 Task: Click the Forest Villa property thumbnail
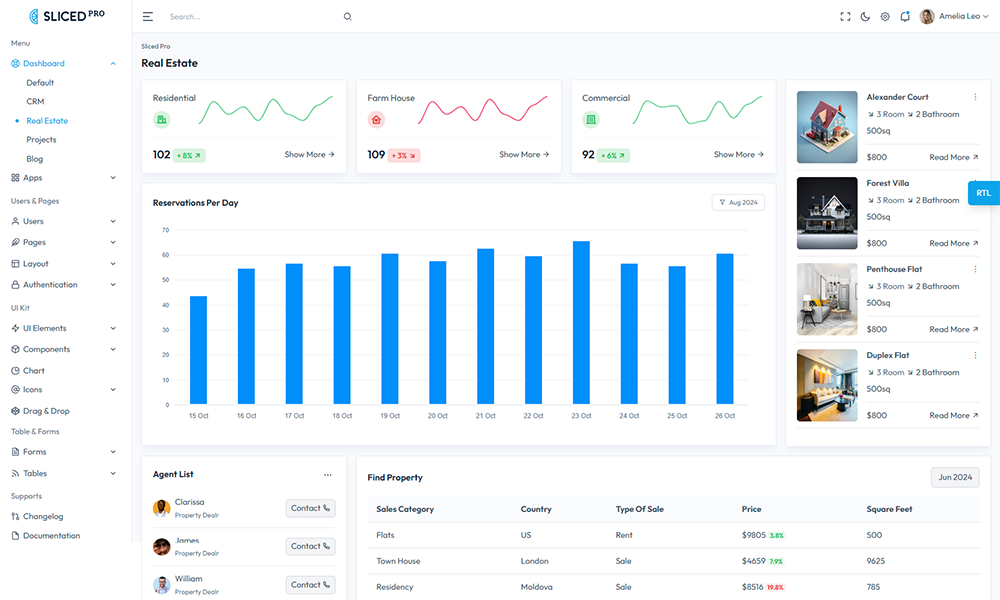pyautogui.click(x=827, y=213)
